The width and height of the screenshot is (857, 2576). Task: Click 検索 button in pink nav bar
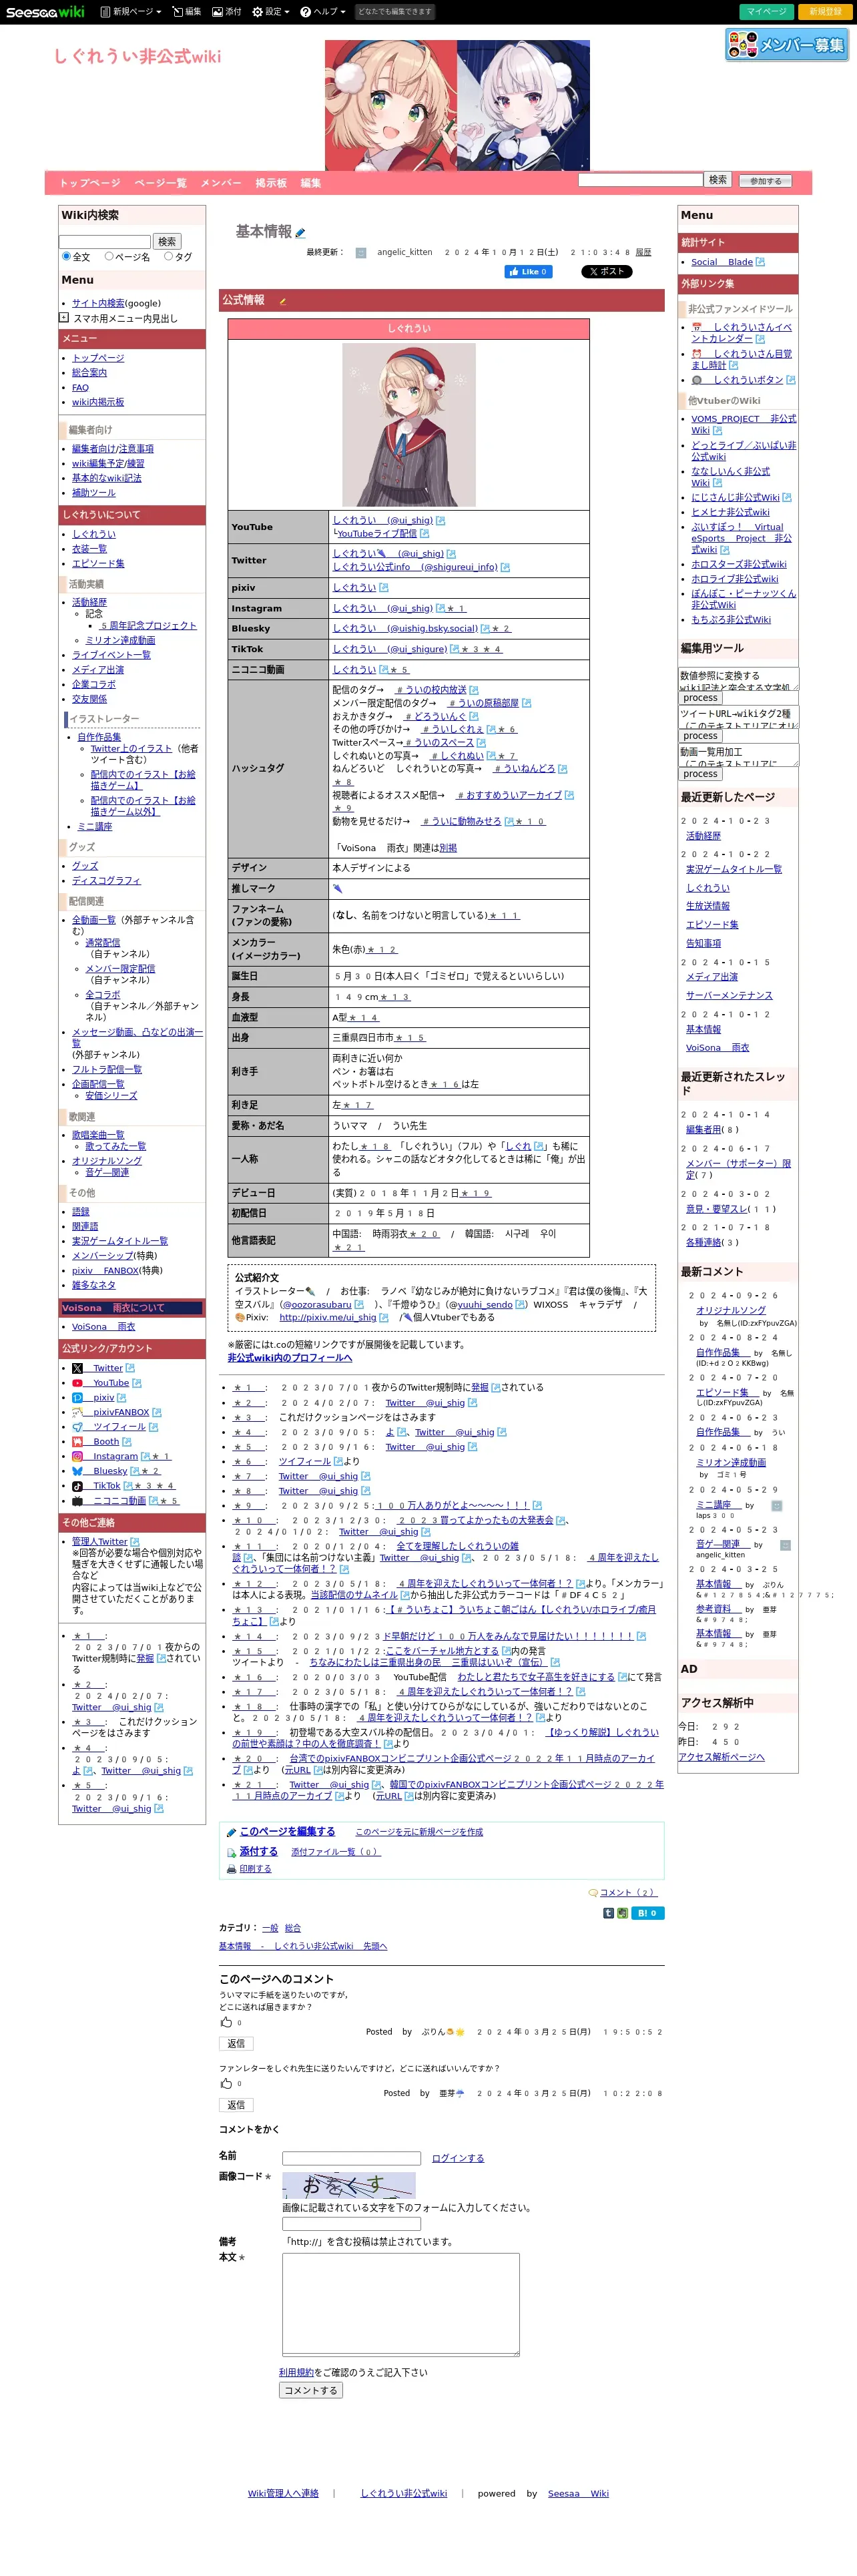(718, 180)
